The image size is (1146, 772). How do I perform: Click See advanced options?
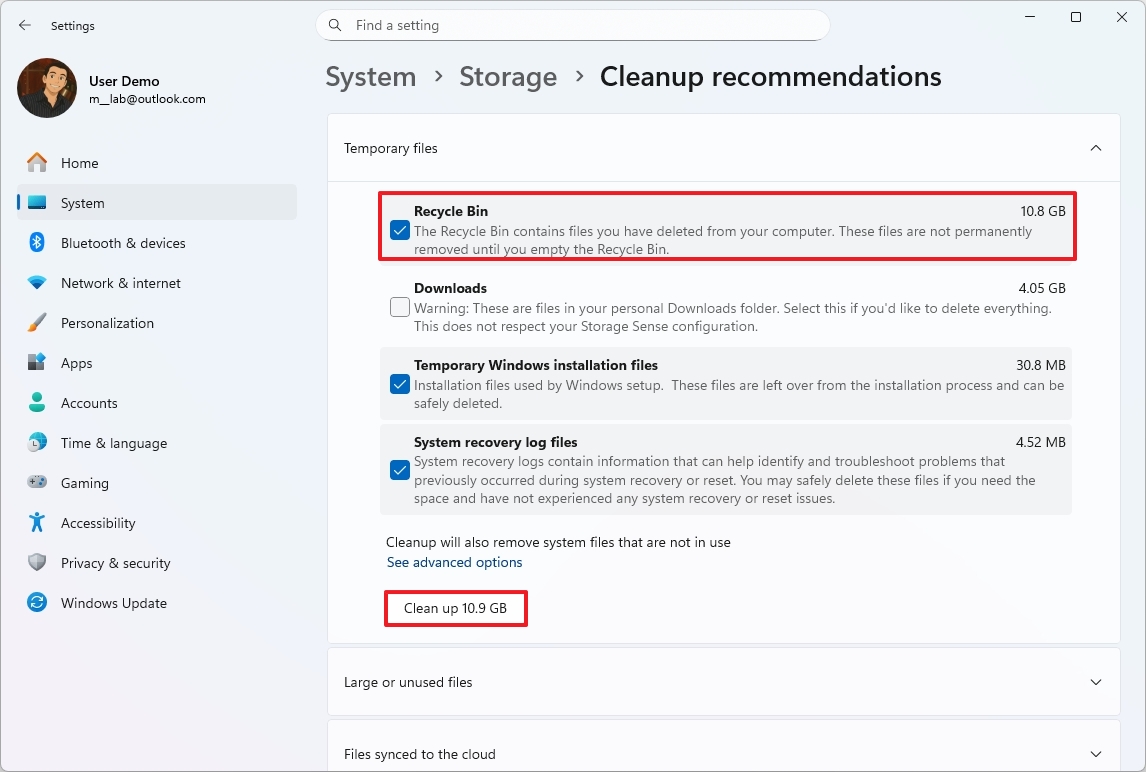pos(454,562)
